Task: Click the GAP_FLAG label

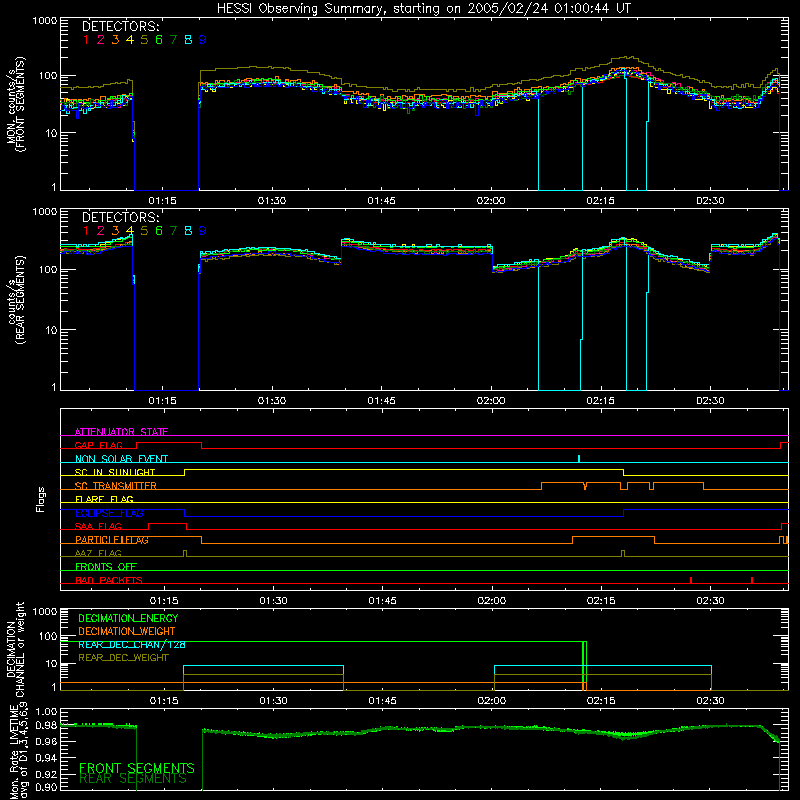Action: click(98, 445)
